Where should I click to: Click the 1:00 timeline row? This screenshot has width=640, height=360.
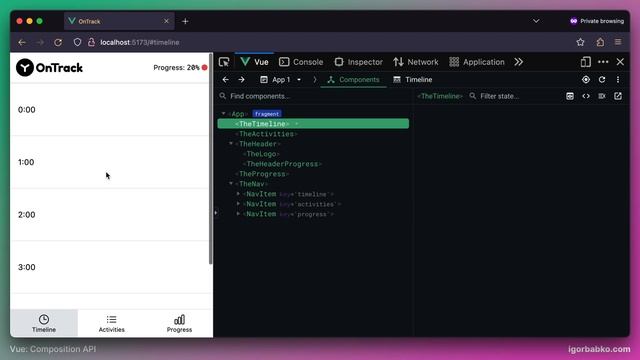click(109, 162)
